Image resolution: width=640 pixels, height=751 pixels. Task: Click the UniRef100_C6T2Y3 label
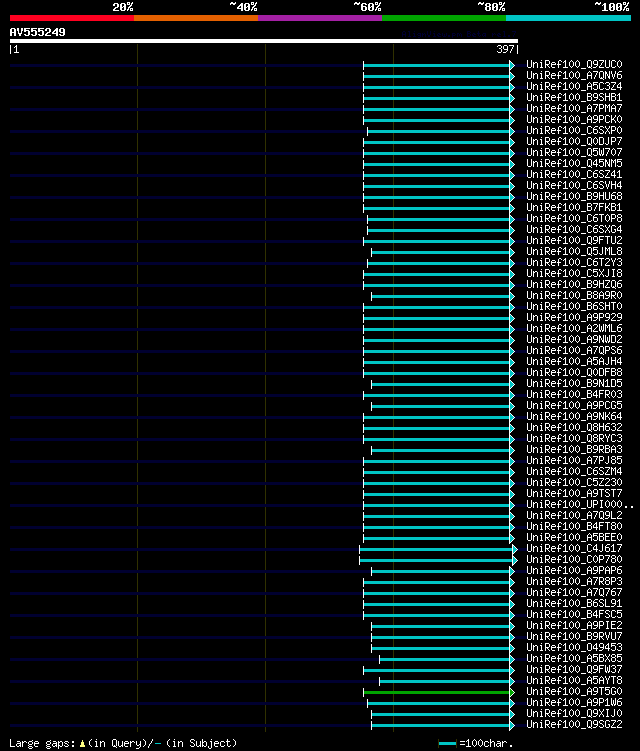click(x=574, y=262)
